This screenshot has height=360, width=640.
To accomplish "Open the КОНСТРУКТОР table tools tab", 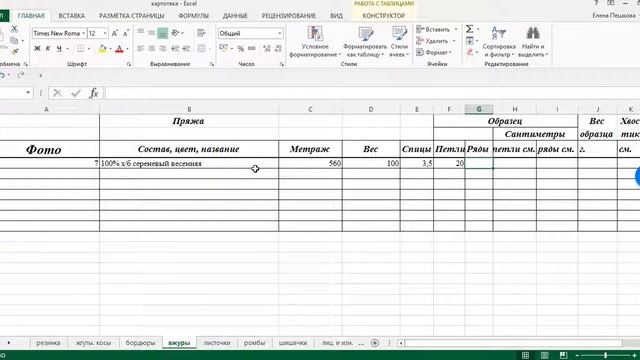I will [x=384, y=16].
